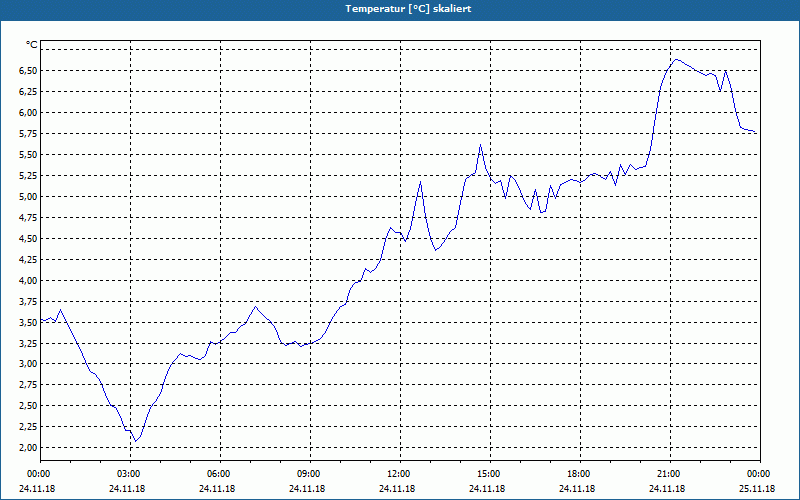Image resolution: width=800 pixels, height=500 pixels.
Task: Click the '6,00' y-axis value
Action: point(28,113)
